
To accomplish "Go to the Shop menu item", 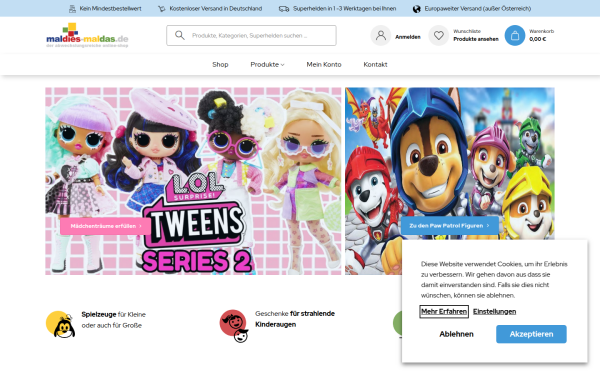I will click(220, 65).
